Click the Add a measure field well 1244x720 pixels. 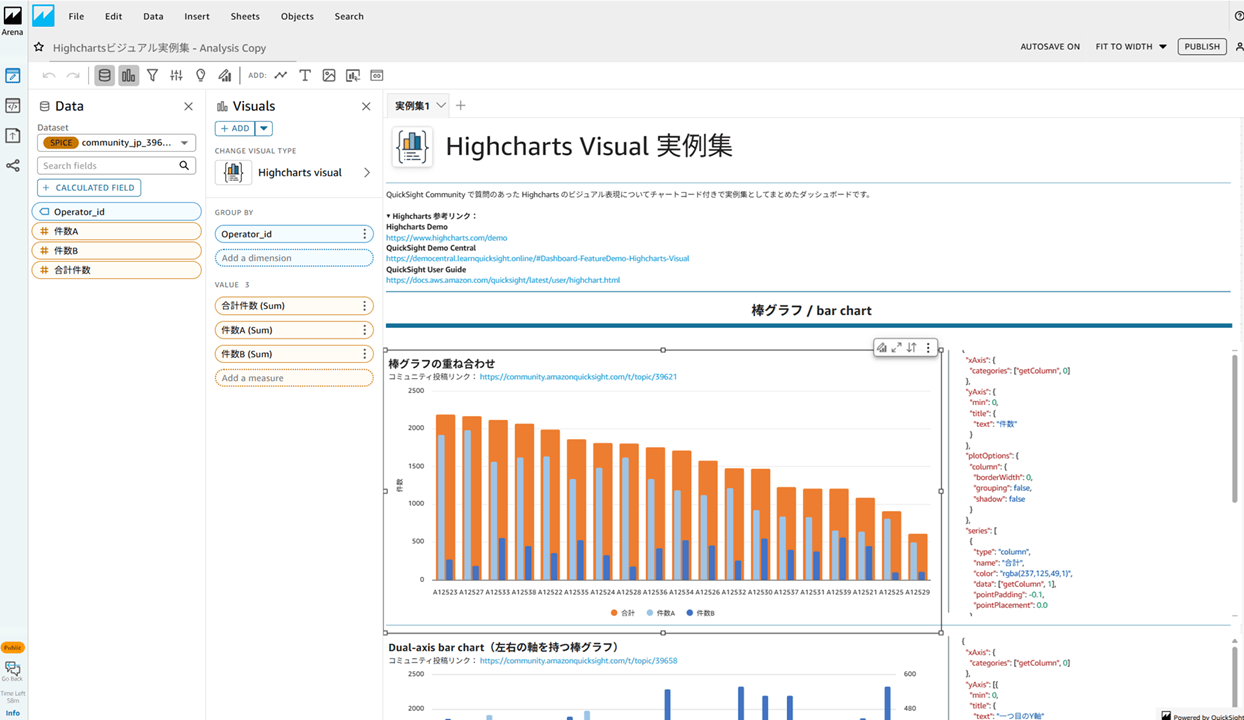(294, 378)
